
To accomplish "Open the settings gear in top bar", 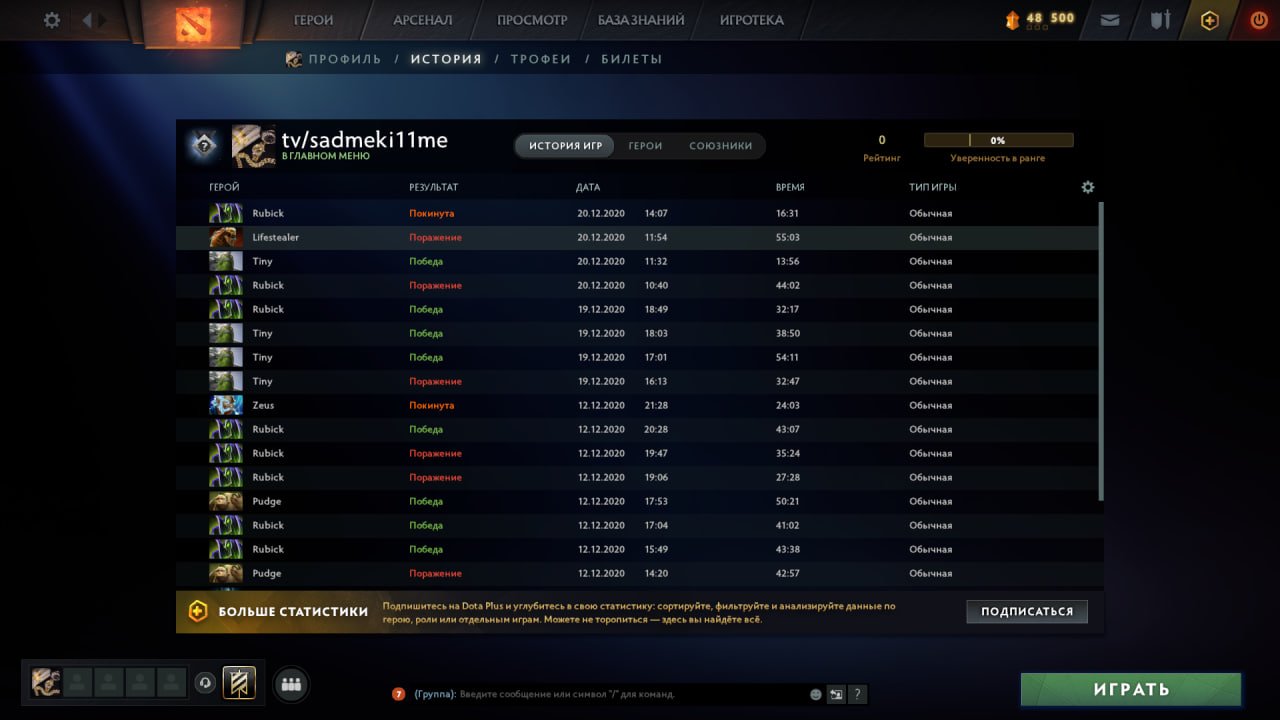I will coord(52,20).
